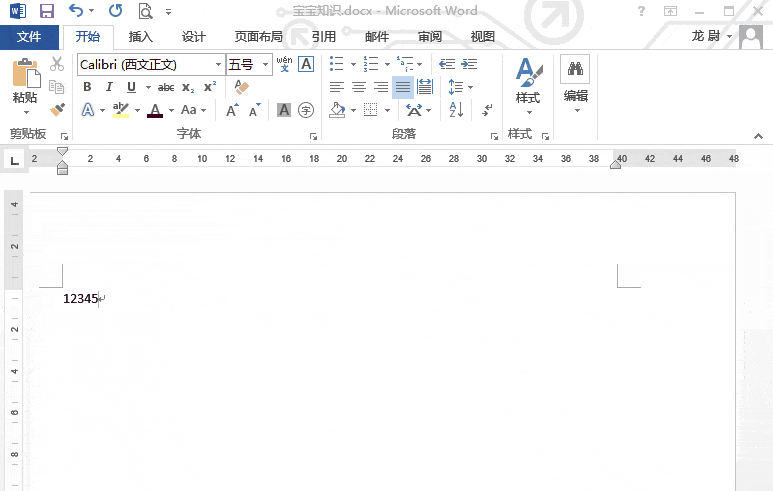
Task: Click the paragraph shading paint bucket
Action: (x=337, y=110)
